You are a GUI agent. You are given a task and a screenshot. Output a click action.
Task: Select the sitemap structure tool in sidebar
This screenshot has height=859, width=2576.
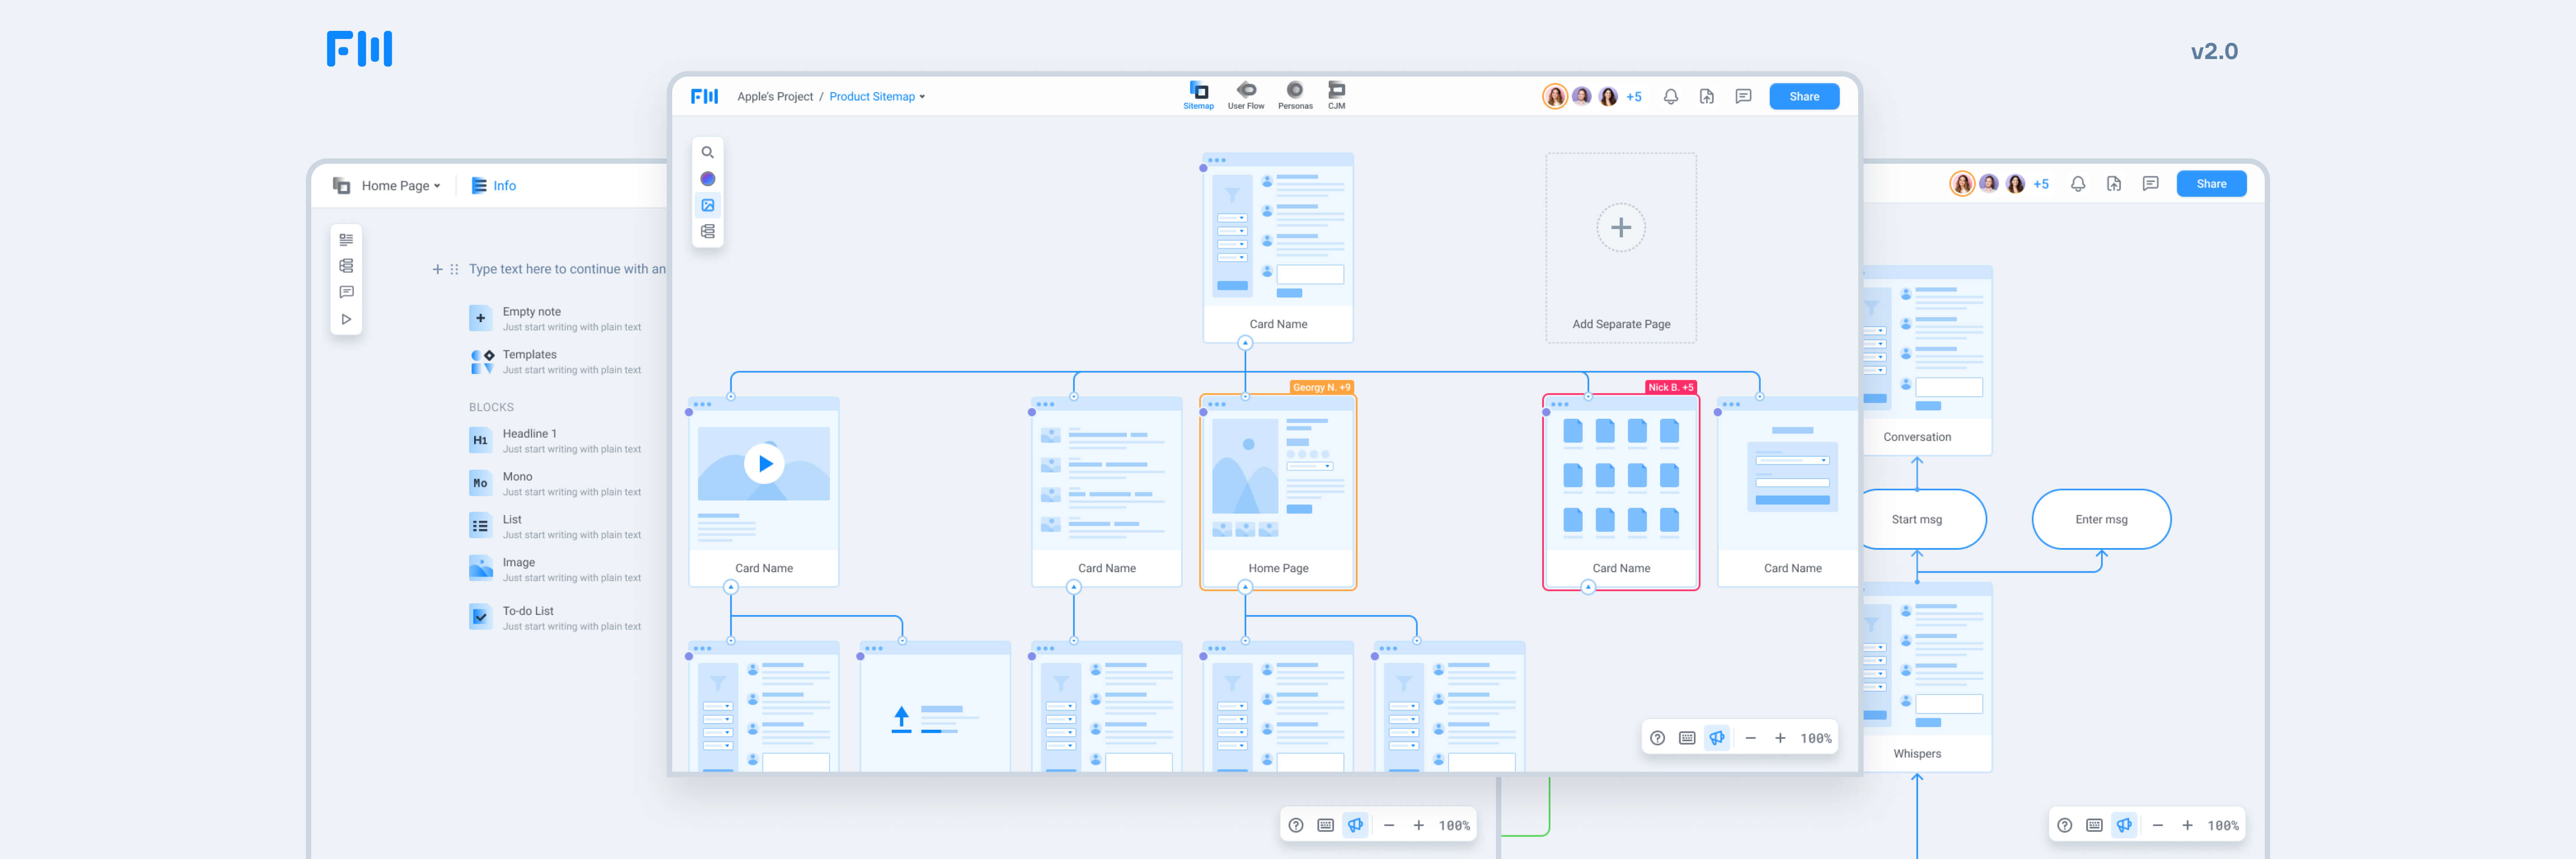708,231
